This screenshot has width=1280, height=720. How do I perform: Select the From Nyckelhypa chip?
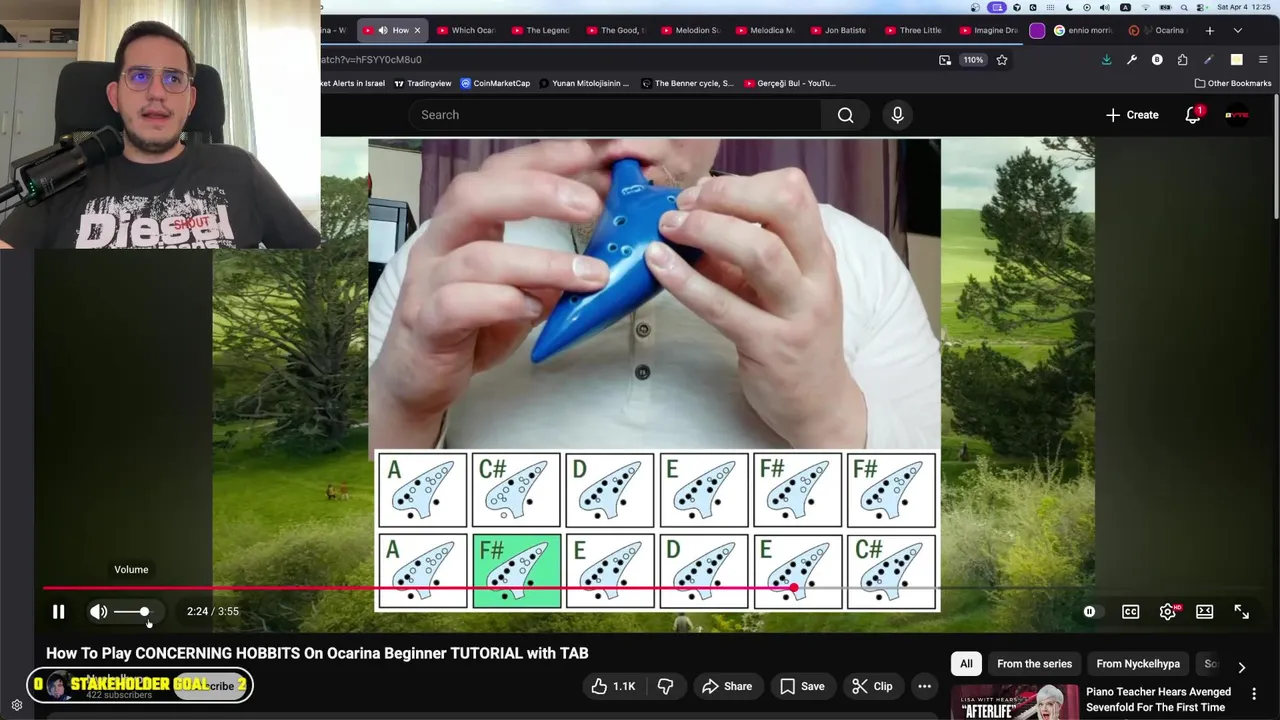point(1138,664)
